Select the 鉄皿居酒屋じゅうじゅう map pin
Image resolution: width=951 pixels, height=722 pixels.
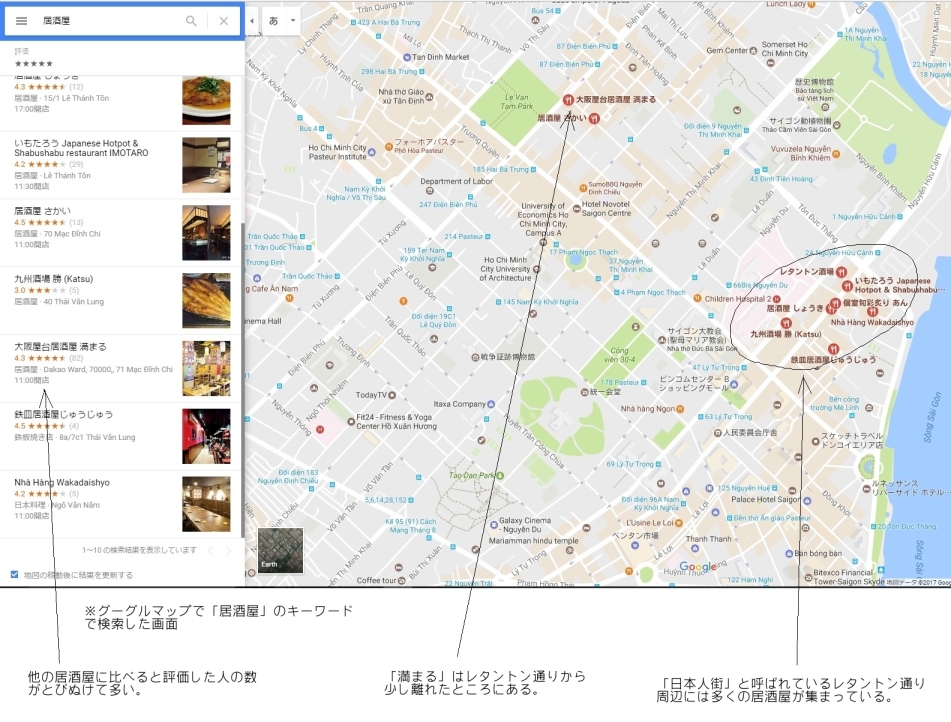coord(833,349)
